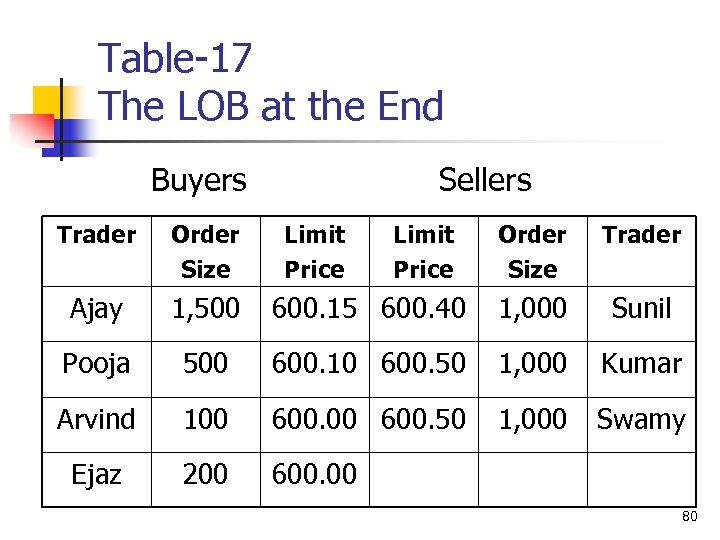Select the 'Ejaz' trader cell
The height and width of the screenshot is (540, 720).
[96, 474]
